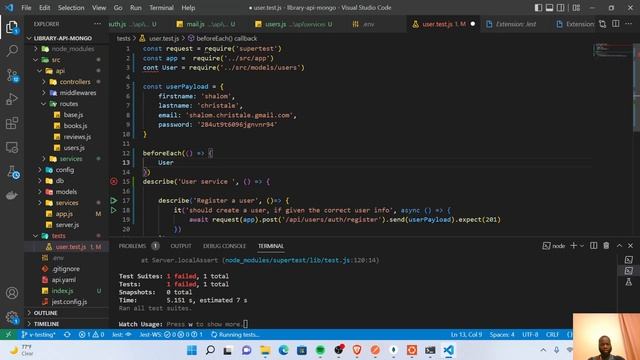Collapse the src folder
The image size is (640, 360).
36,60
